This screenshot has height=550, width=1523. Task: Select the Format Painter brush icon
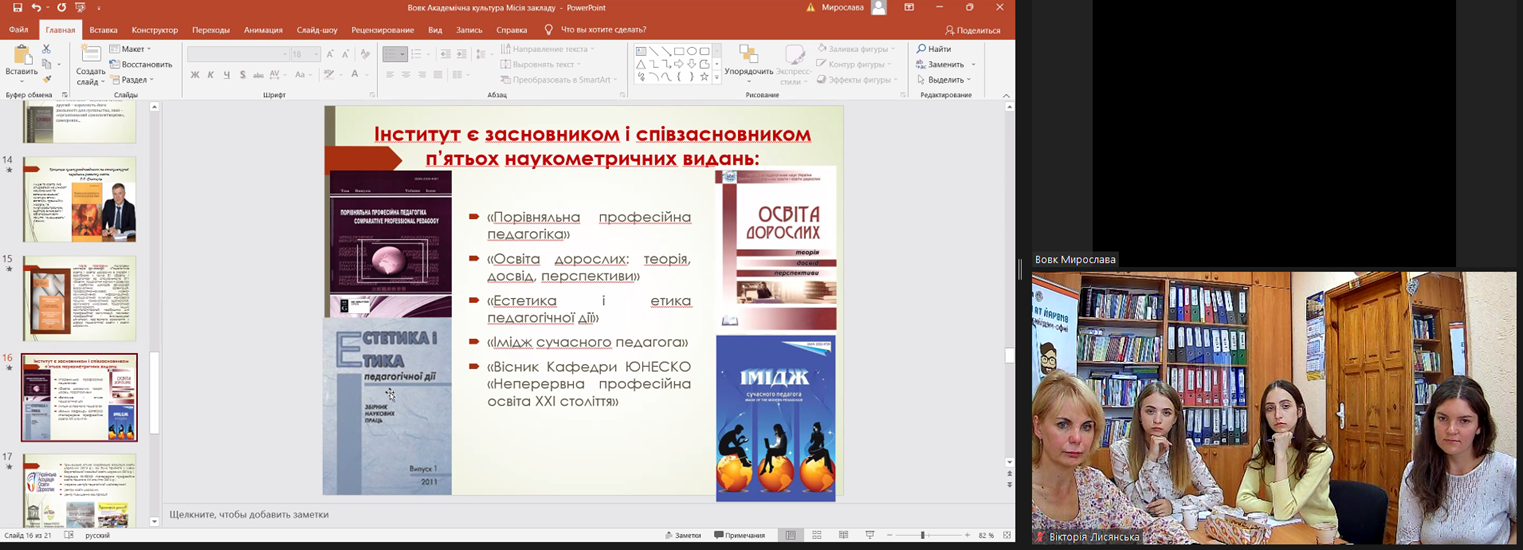click(46, 79)
